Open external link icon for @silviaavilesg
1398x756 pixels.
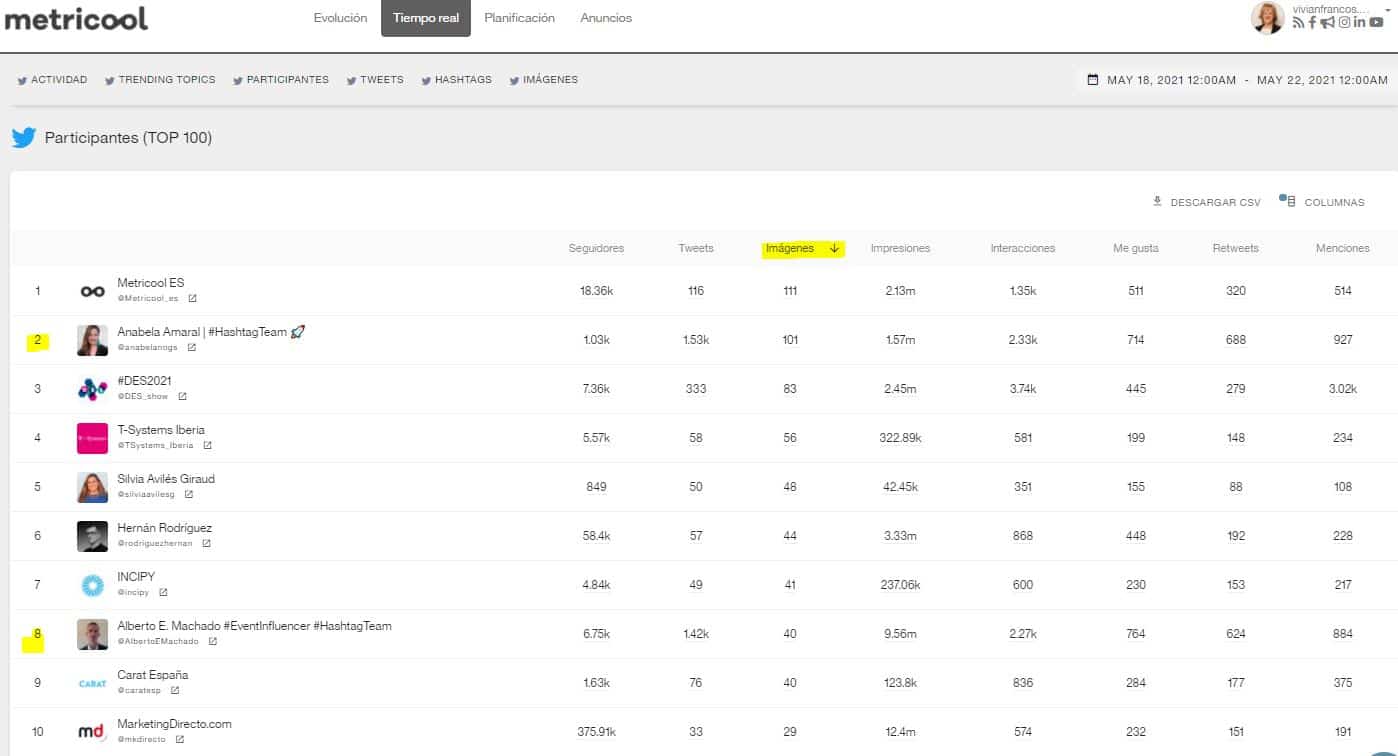point(188,494)
